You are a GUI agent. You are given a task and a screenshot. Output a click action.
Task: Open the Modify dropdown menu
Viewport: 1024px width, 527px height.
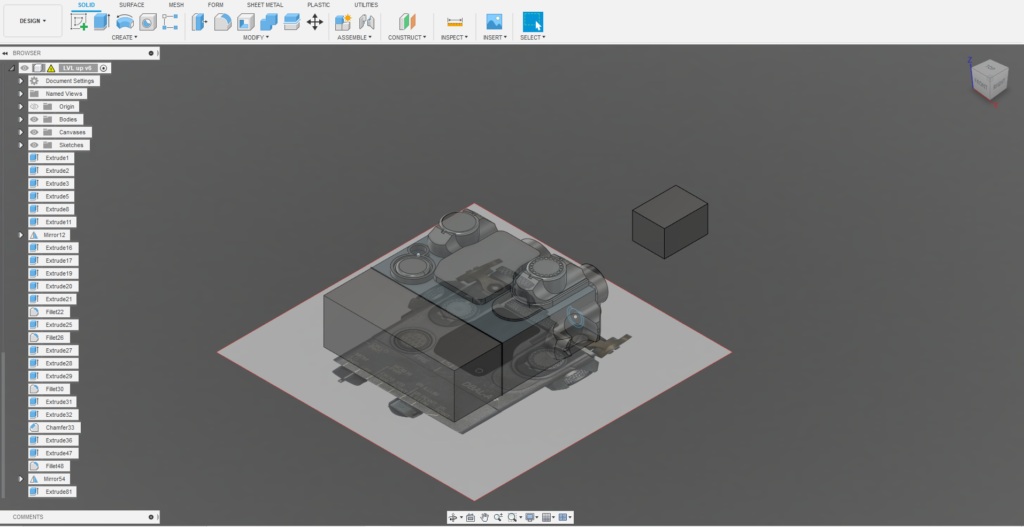coord(255,37)
